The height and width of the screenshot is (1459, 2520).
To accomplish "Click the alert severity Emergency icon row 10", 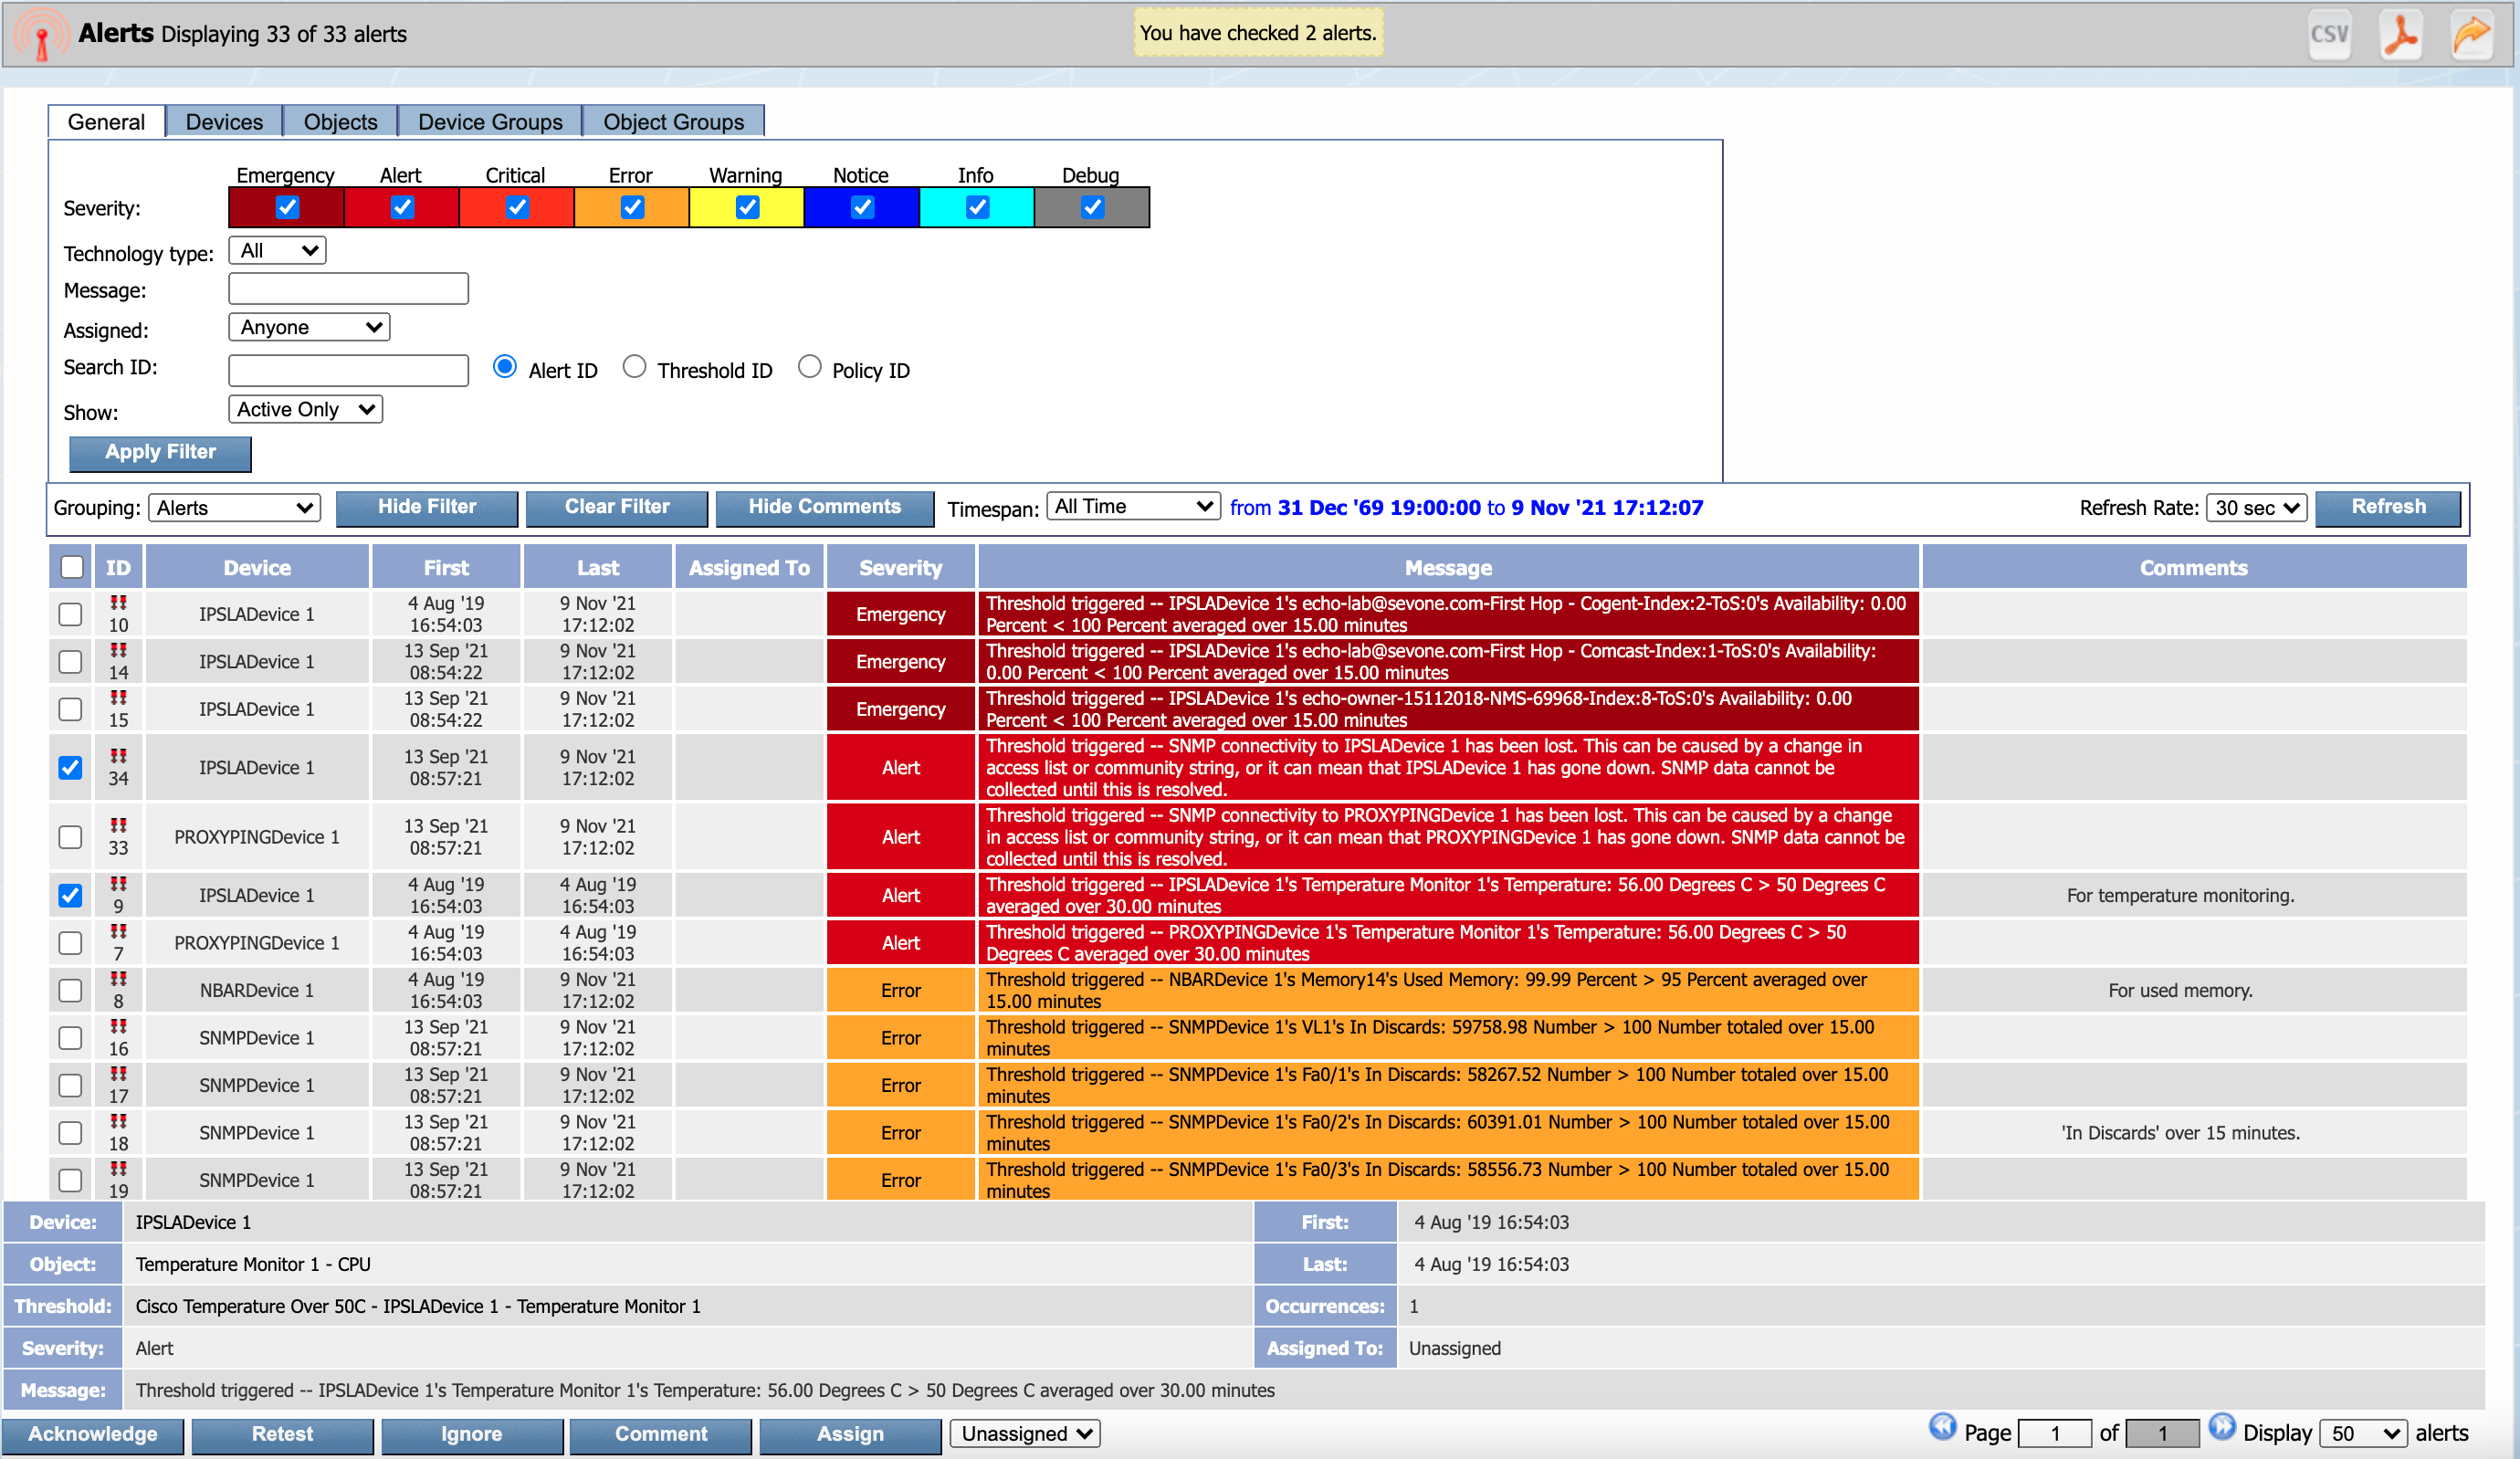I will [x=118, y=603].
